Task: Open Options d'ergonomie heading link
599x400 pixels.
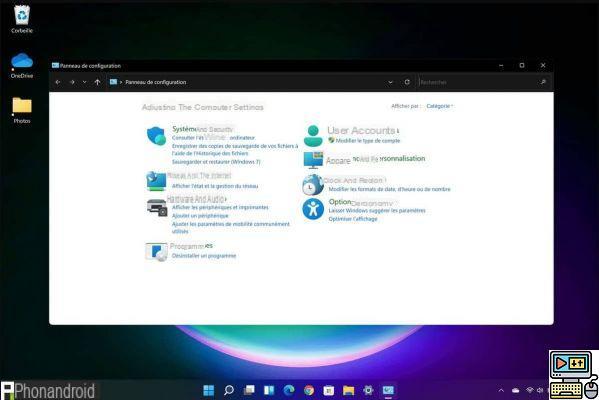Action: tap(361, 202)
